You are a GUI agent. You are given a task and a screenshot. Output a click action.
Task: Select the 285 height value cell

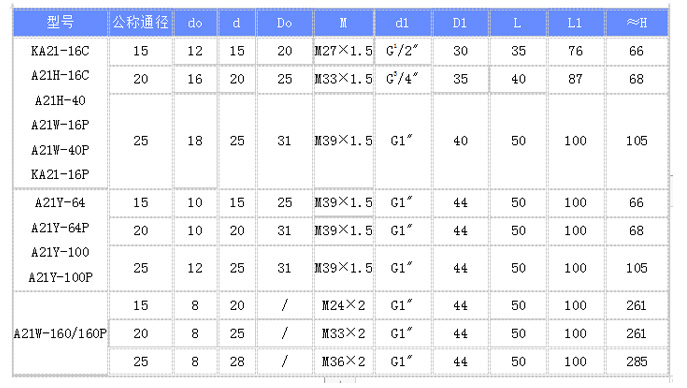[637, 361]
